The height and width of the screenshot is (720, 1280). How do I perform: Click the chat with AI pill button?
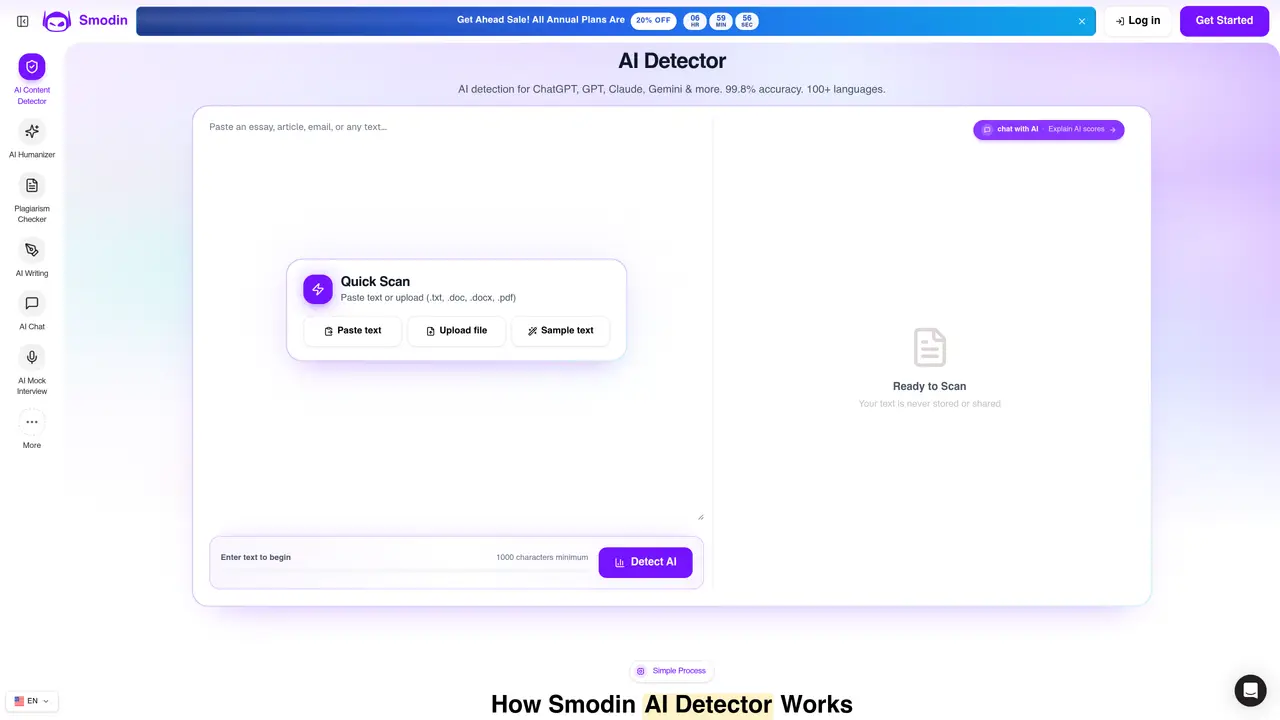[x=1049, y=129]
